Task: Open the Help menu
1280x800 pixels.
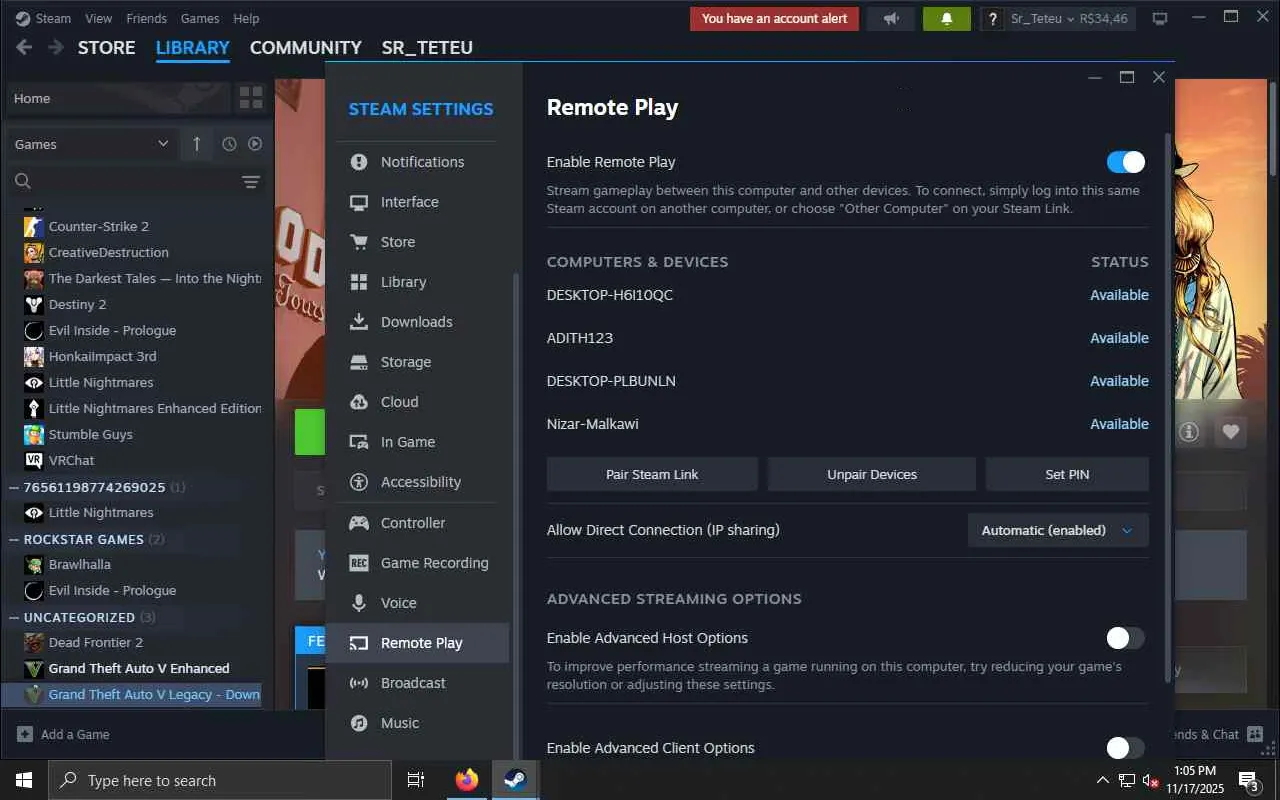Action: tap(246, 18)
